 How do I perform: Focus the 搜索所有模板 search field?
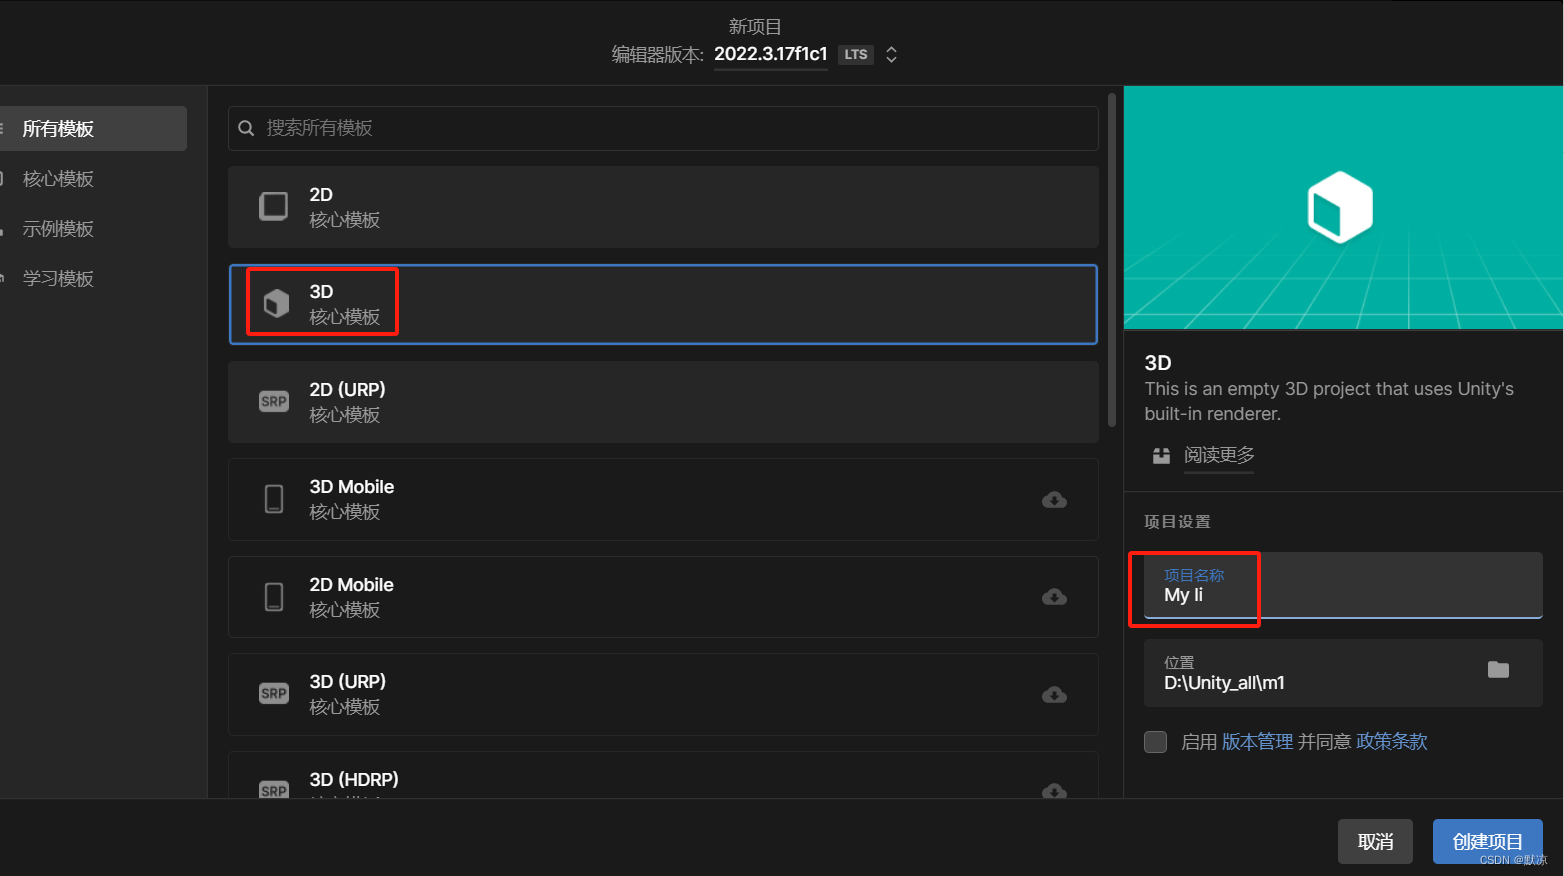pos(663,128)
